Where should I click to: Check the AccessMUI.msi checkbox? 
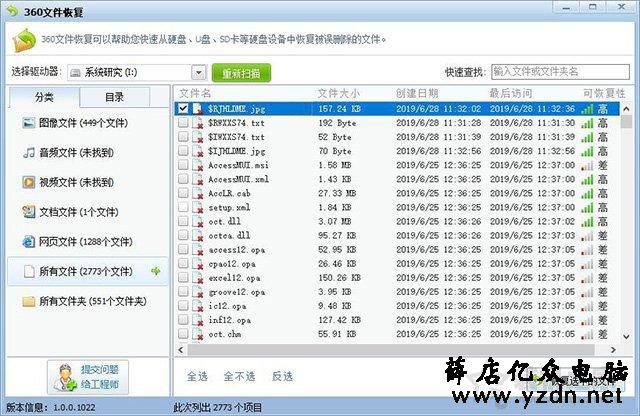pos(183,165)
